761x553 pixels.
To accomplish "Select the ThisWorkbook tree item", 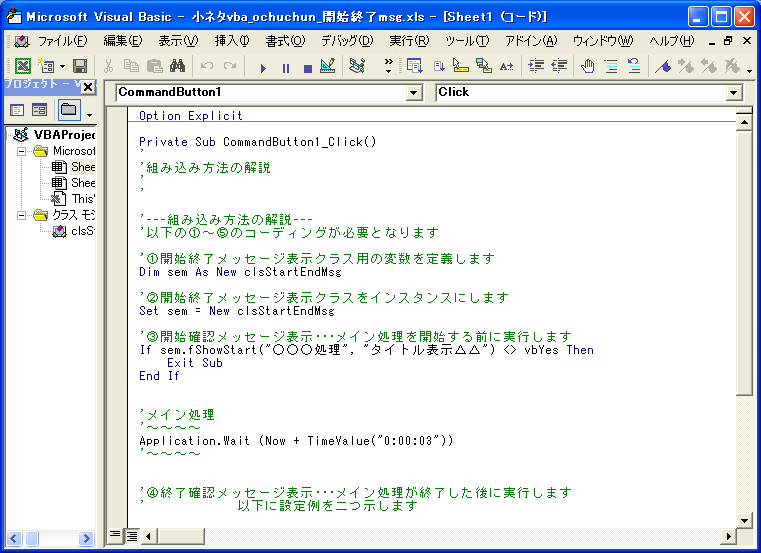I will (83, 199).
